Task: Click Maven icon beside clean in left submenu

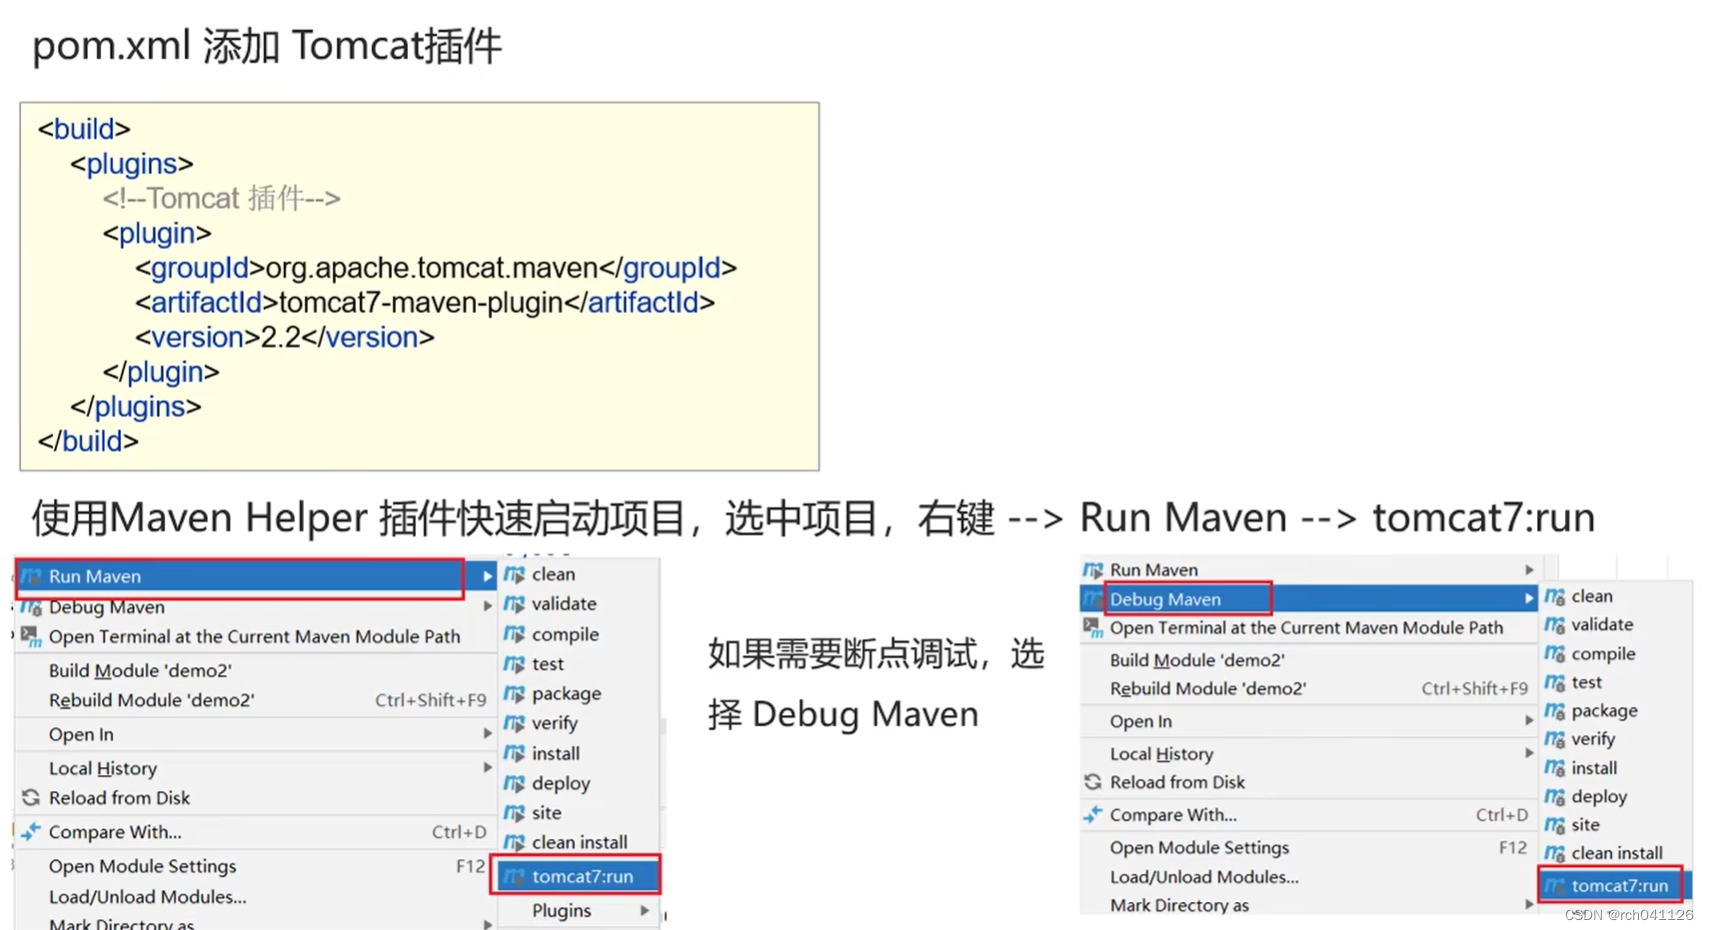Action: 514,574
